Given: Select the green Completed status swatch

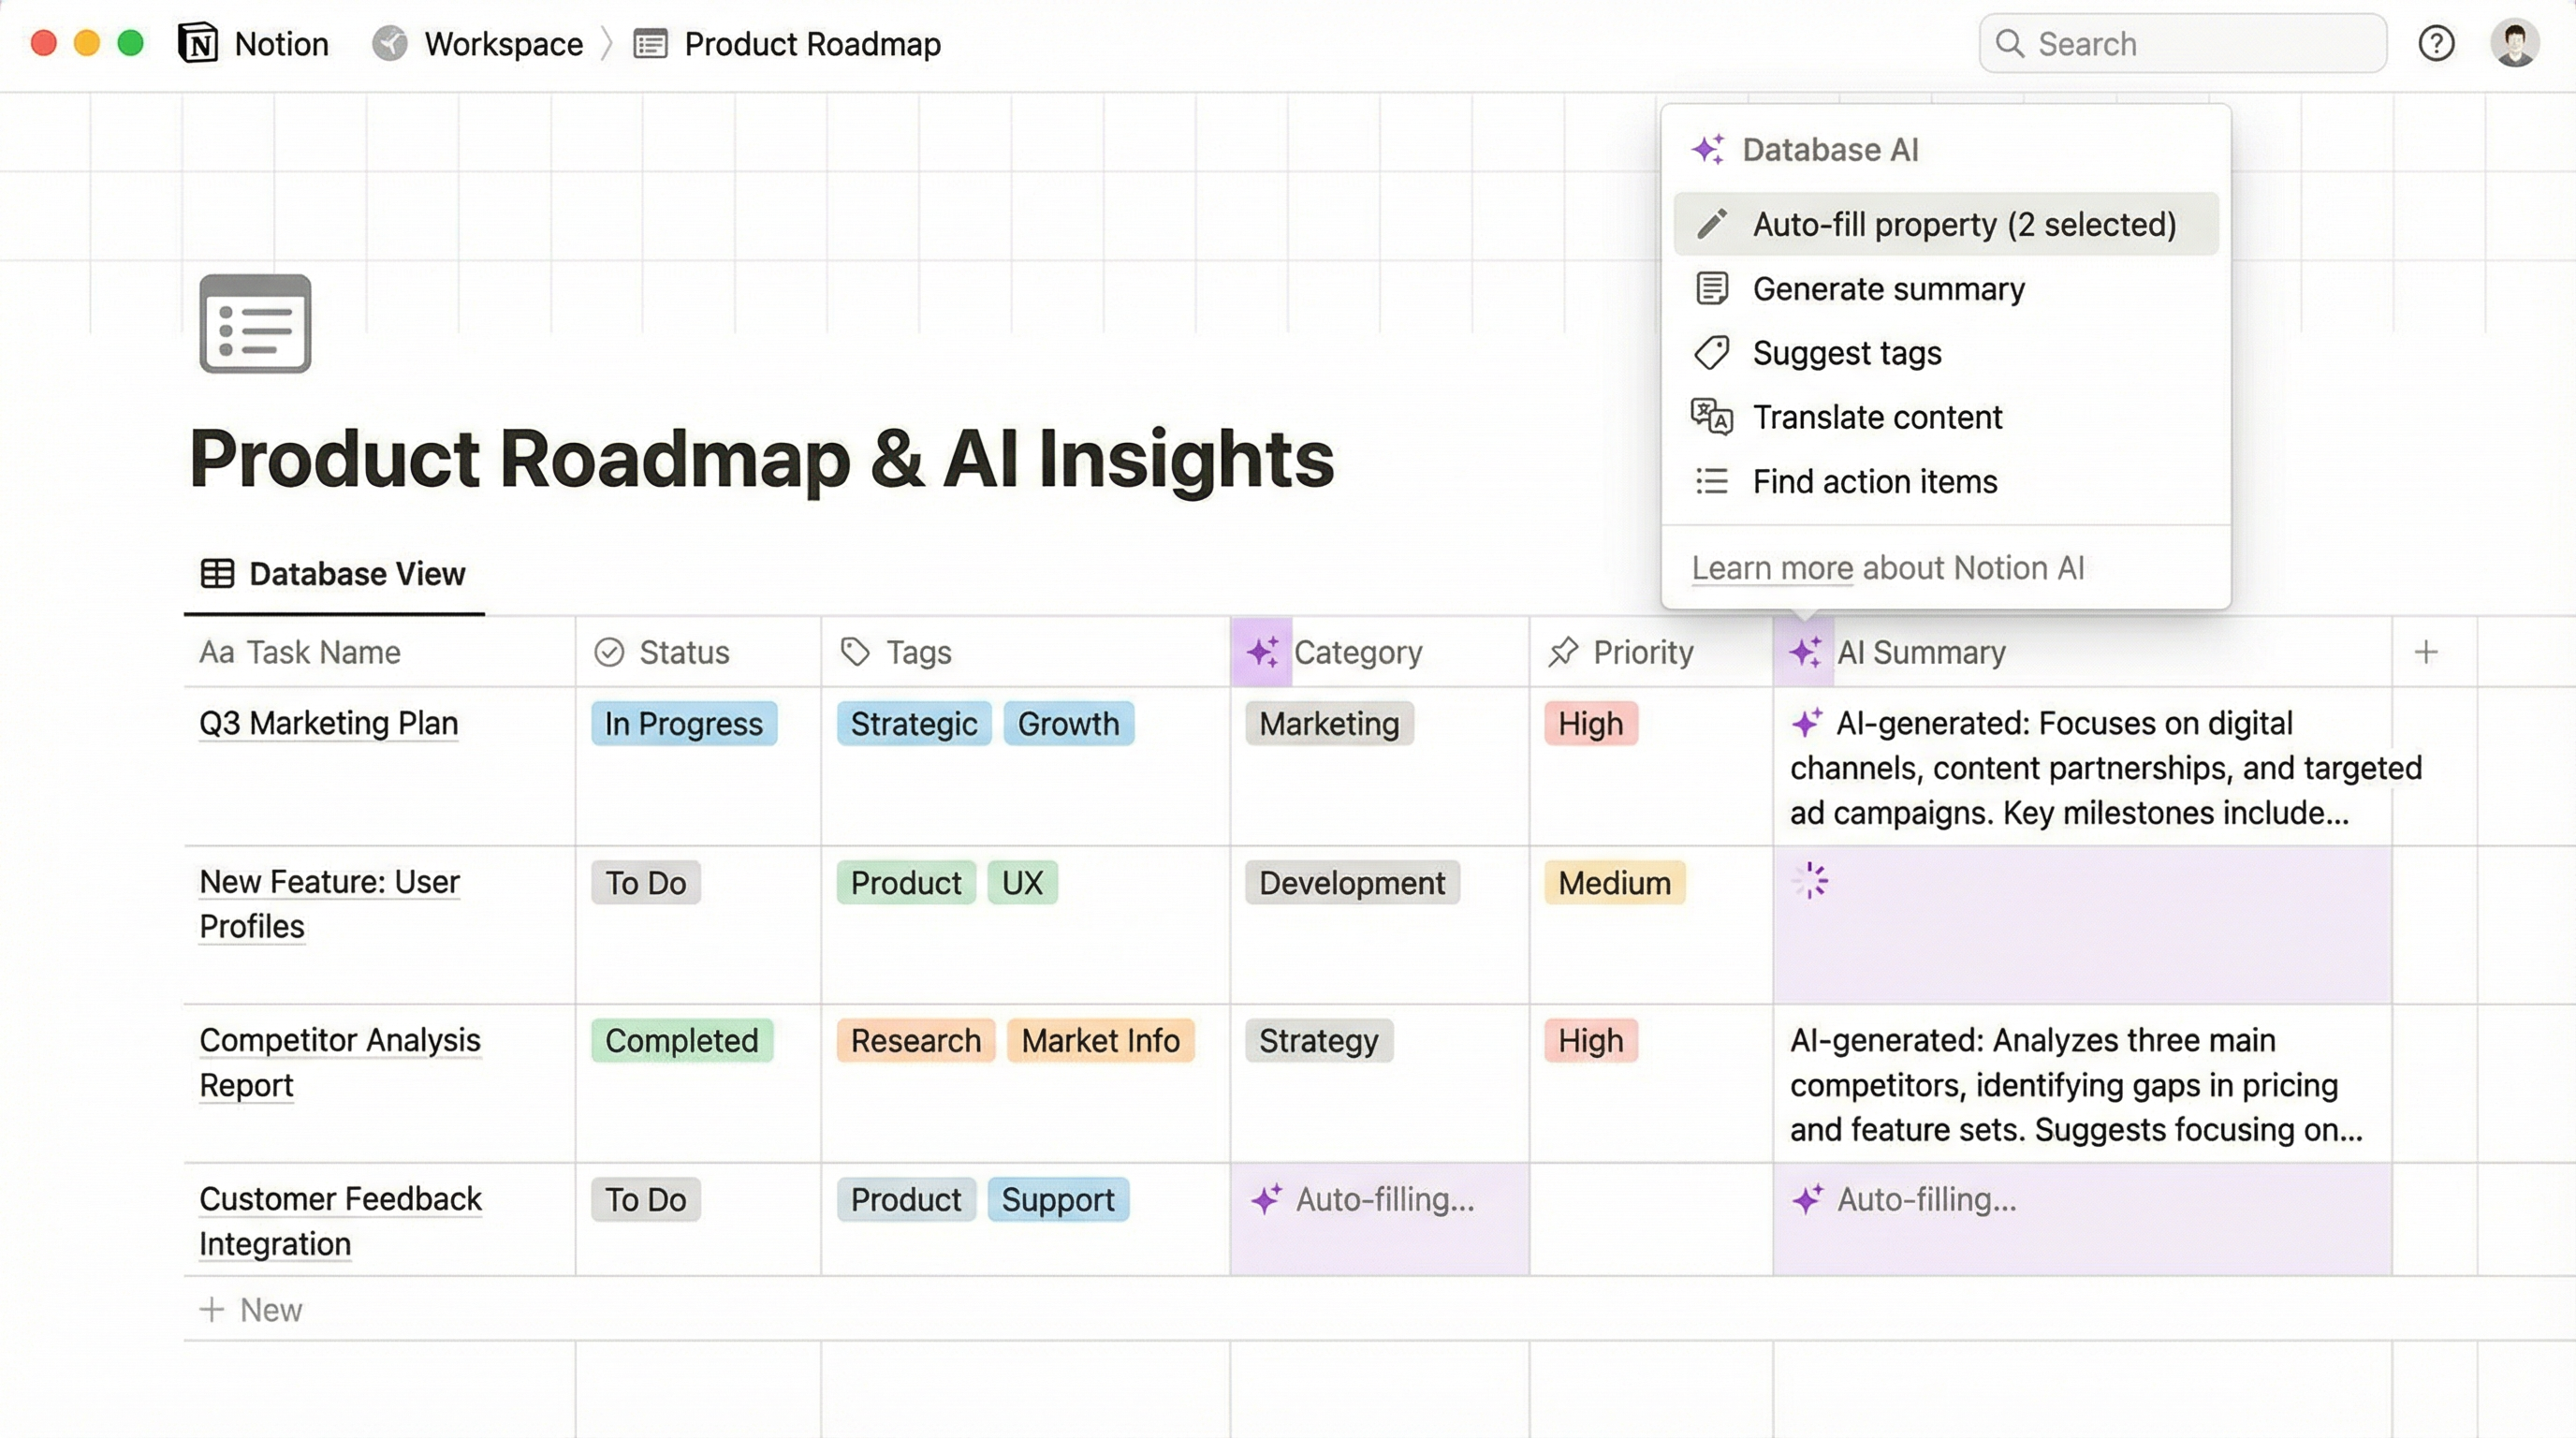Looking at the screenshot, I should (x=681, y=1040).
